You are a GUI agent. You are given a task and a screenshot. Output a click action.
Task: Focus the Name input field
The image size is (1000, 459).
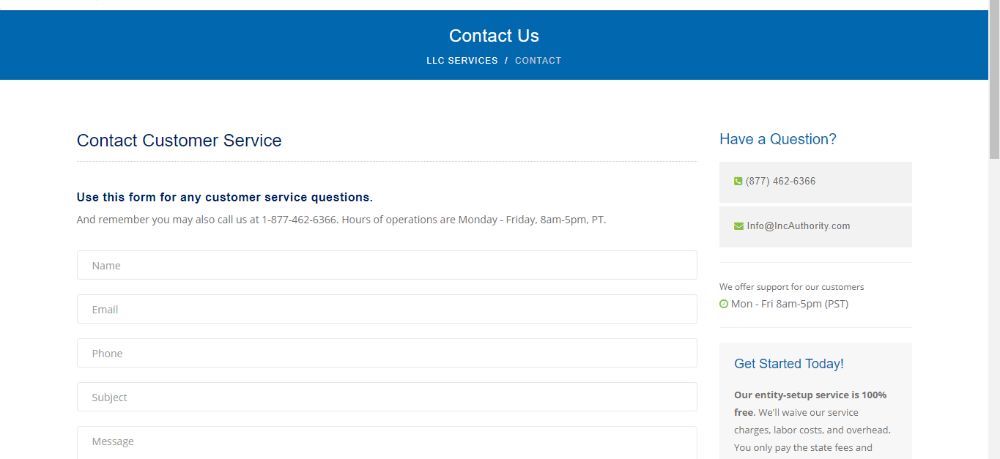point(387,265)
